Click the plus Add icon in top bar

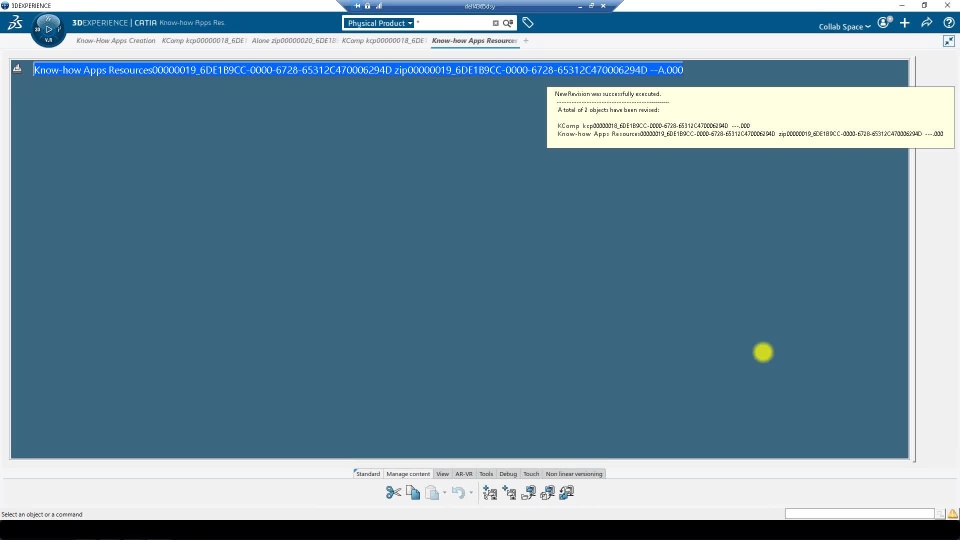[905, 23]
